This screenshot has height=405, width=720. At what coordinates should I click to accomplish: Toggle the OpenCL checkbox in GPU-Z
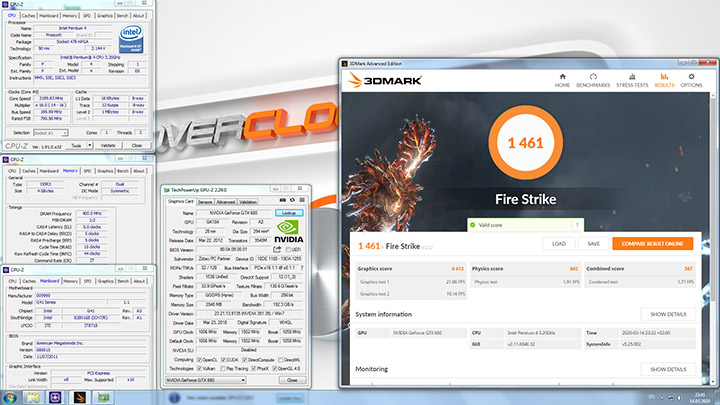199,360
